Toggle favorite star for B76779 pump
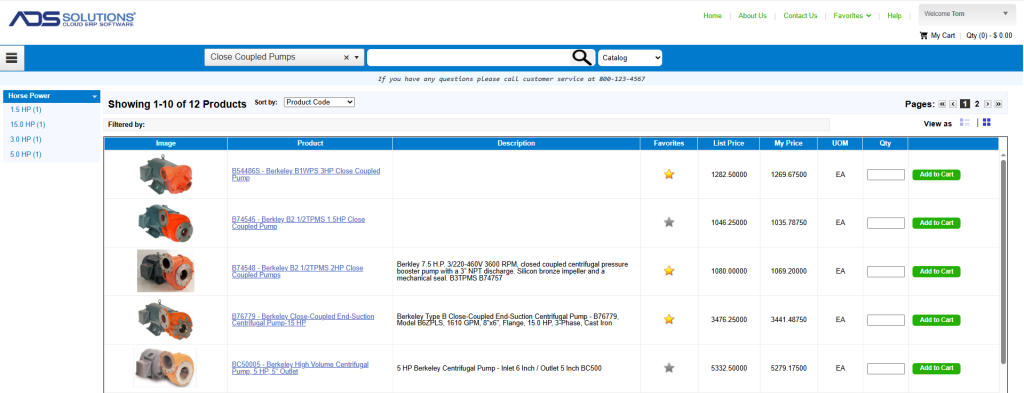Viewport: 1024px width, 393px height. 669,319
